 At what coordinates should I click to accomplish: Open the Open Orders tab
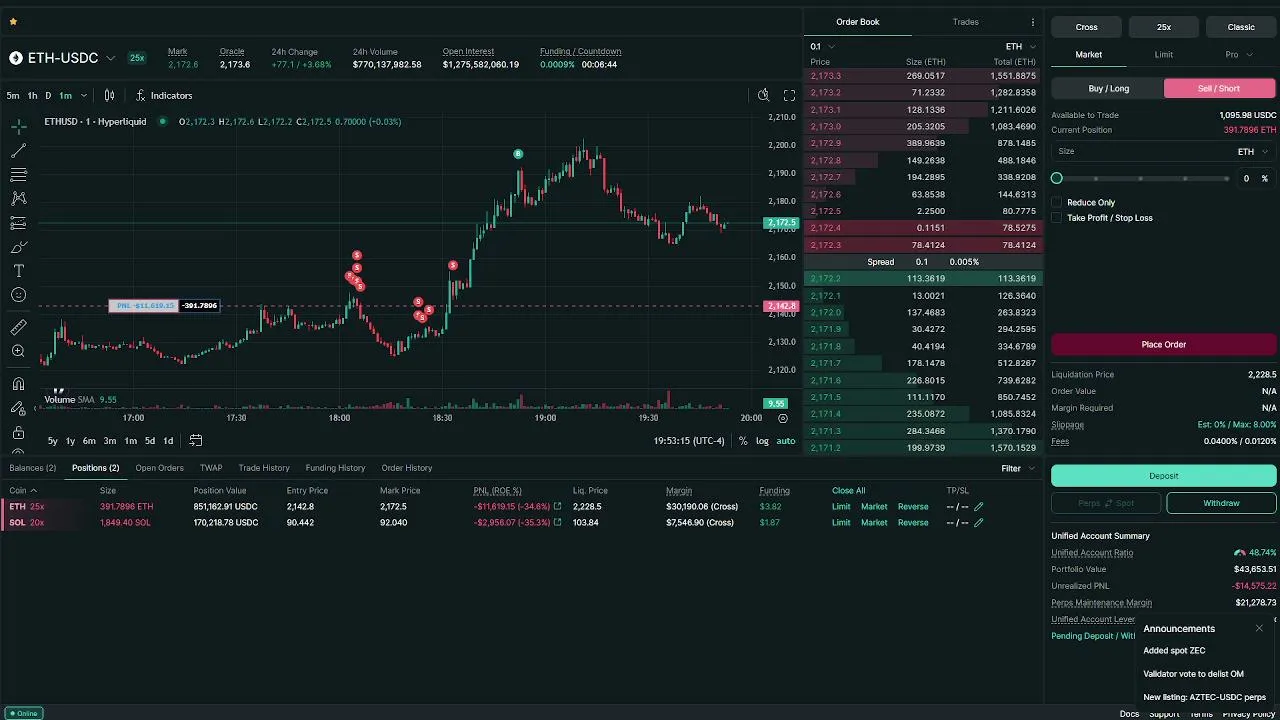coord(160,468)
